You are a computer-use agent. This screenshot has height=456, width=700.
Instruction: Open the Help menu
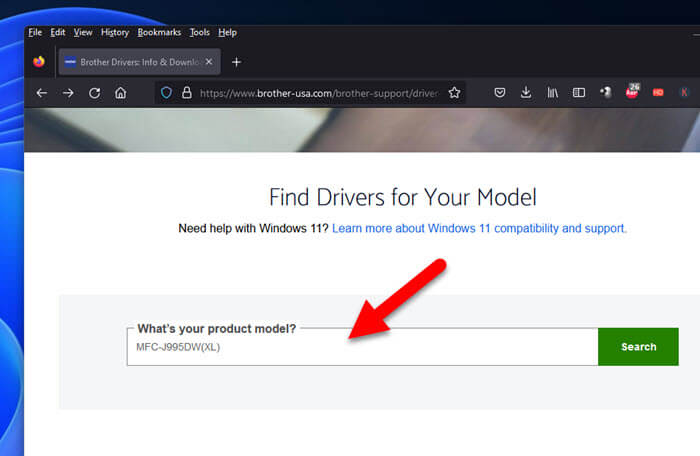[227, 33]
